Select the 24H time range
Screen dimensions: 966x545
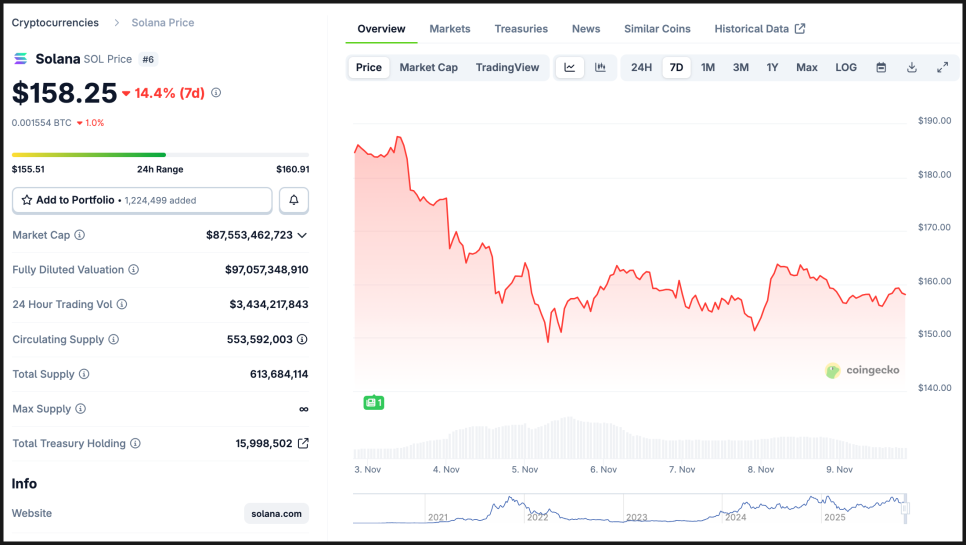(641, 68)
